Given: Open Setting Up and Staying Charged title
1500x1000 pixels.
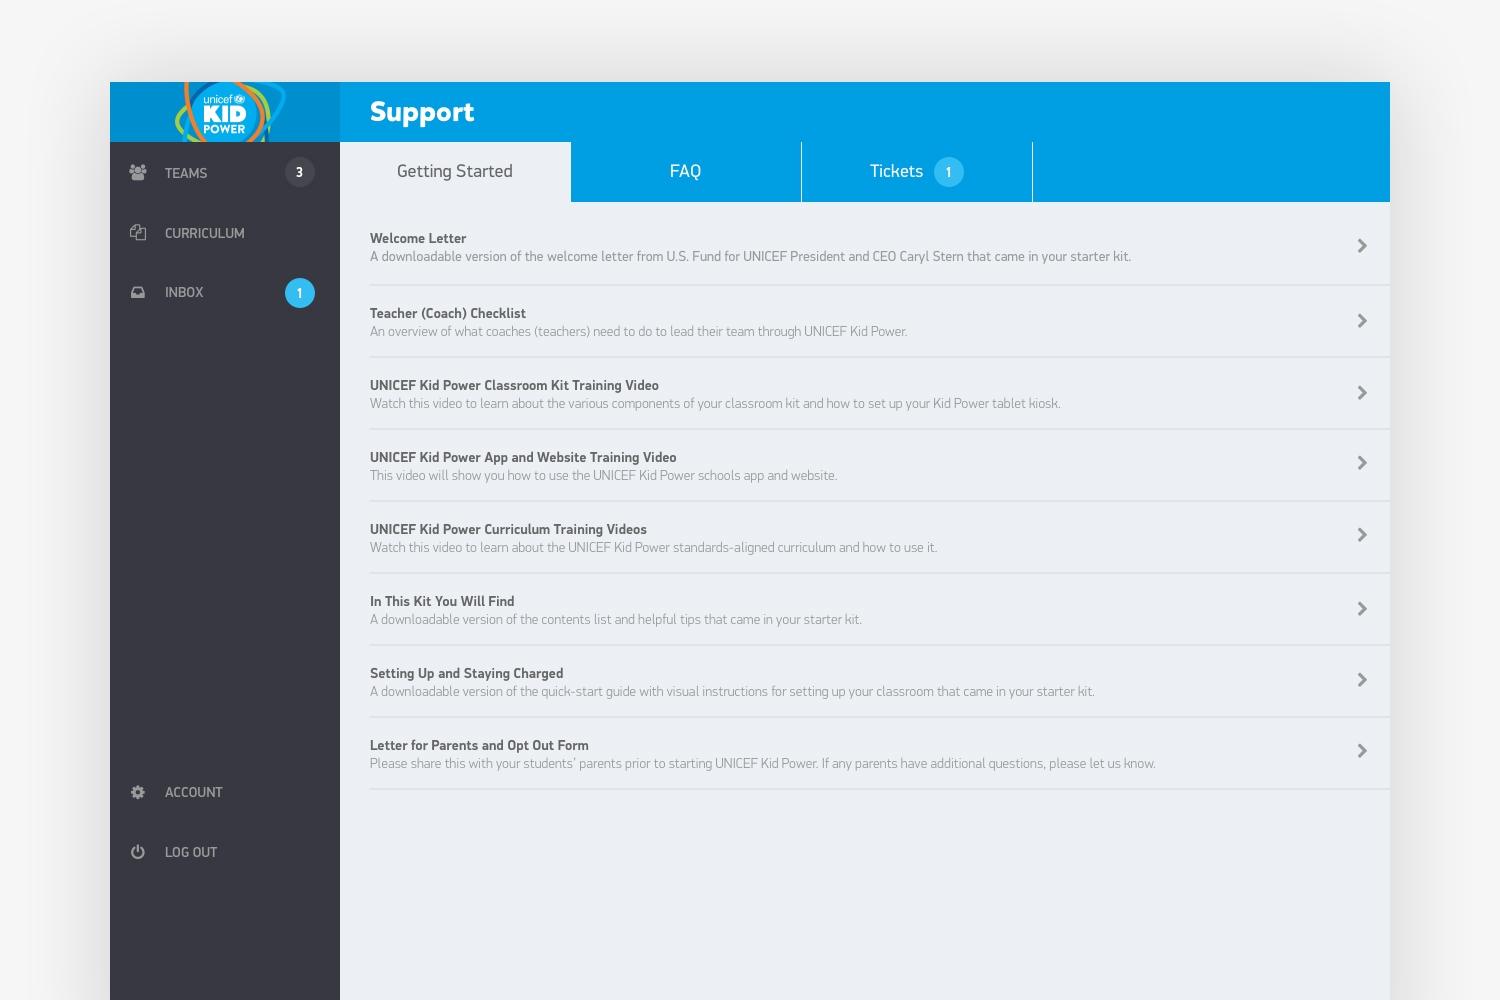Looking at the screenshot, I should pyautogui.click(x=467, y=673).
